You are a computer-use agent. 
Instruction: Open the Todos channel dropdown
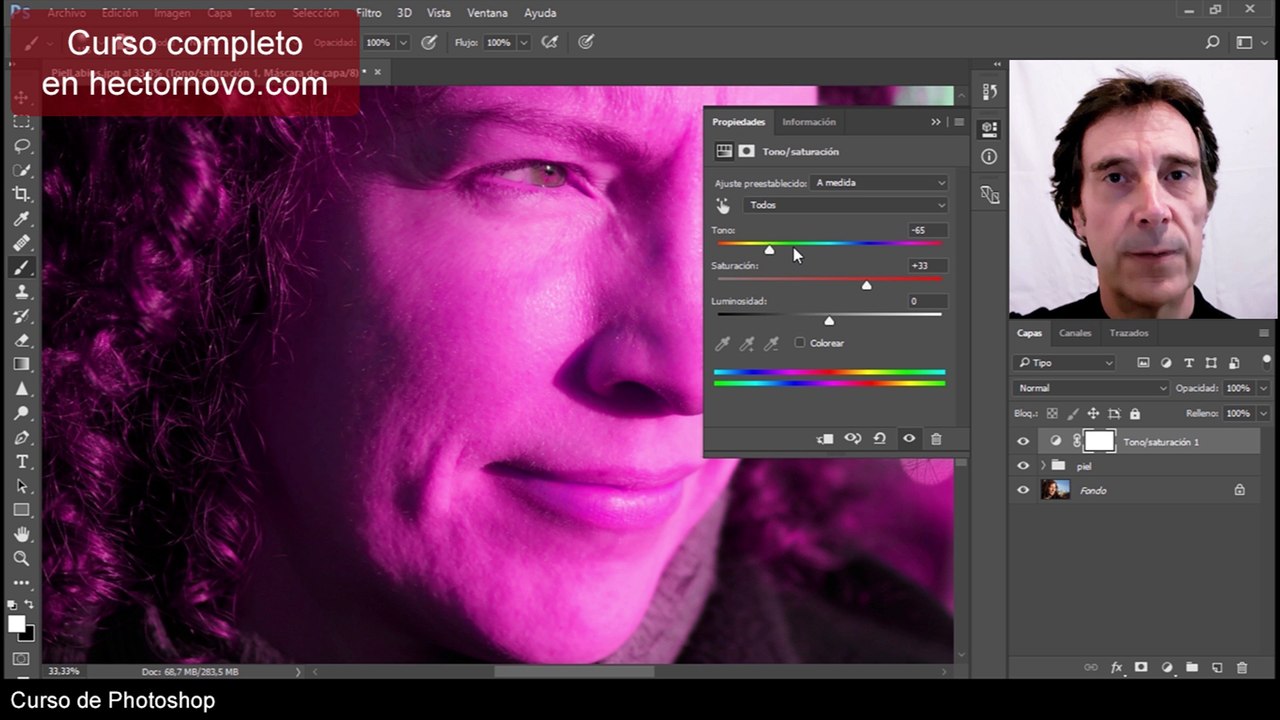point(845,205)
